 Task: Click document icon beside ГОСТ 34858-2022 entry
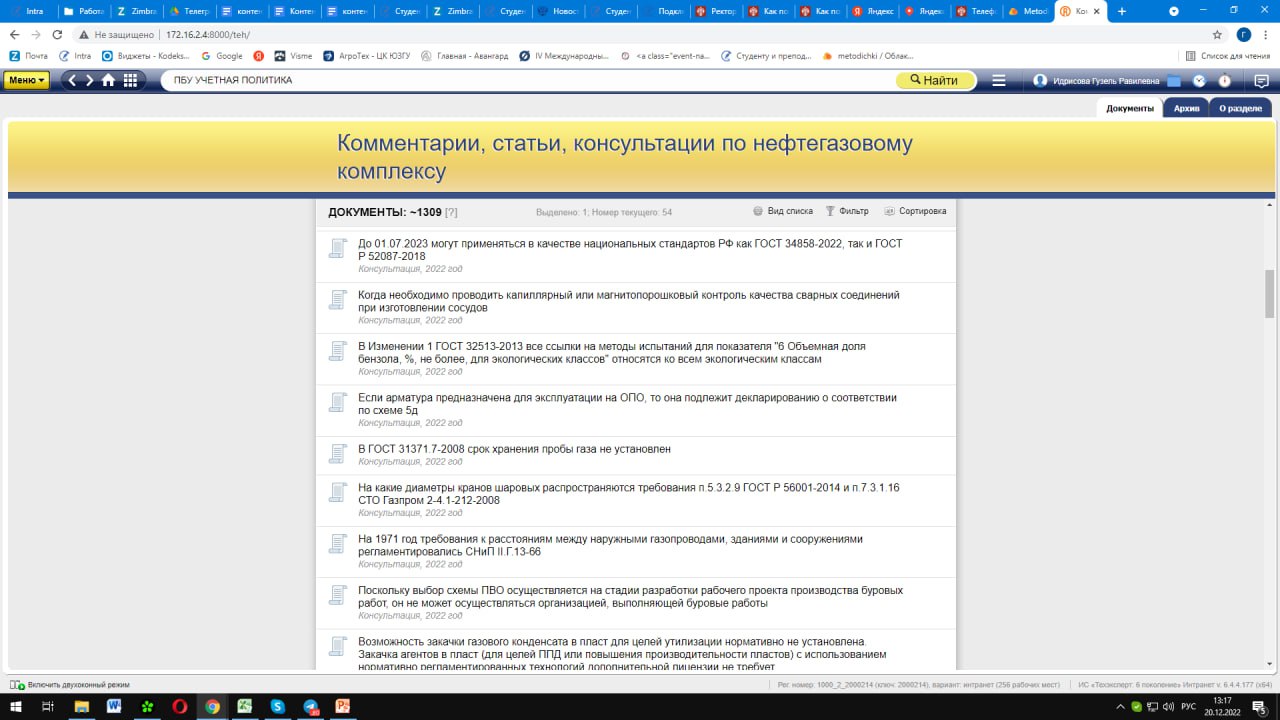tap(338, 250)
